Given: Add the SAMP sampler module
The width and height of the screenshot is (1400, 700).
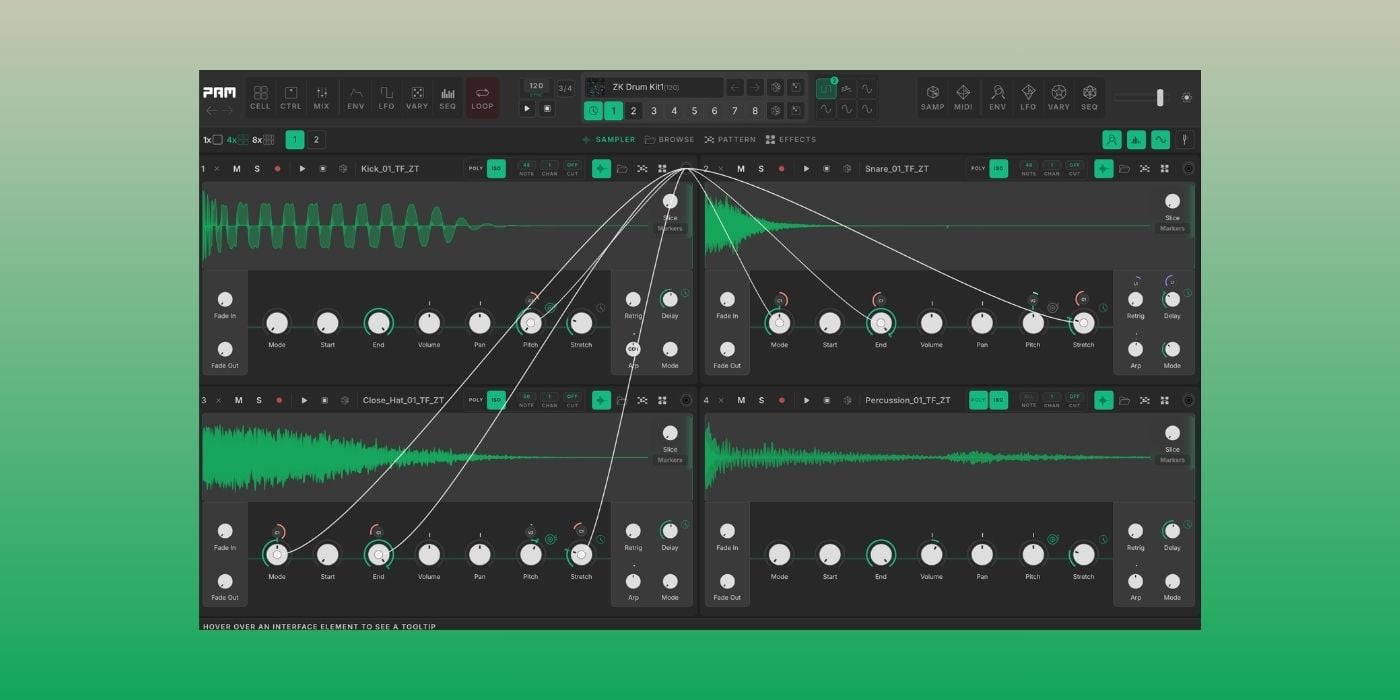Looking at the screenshot, I should (x=933, y=97).
